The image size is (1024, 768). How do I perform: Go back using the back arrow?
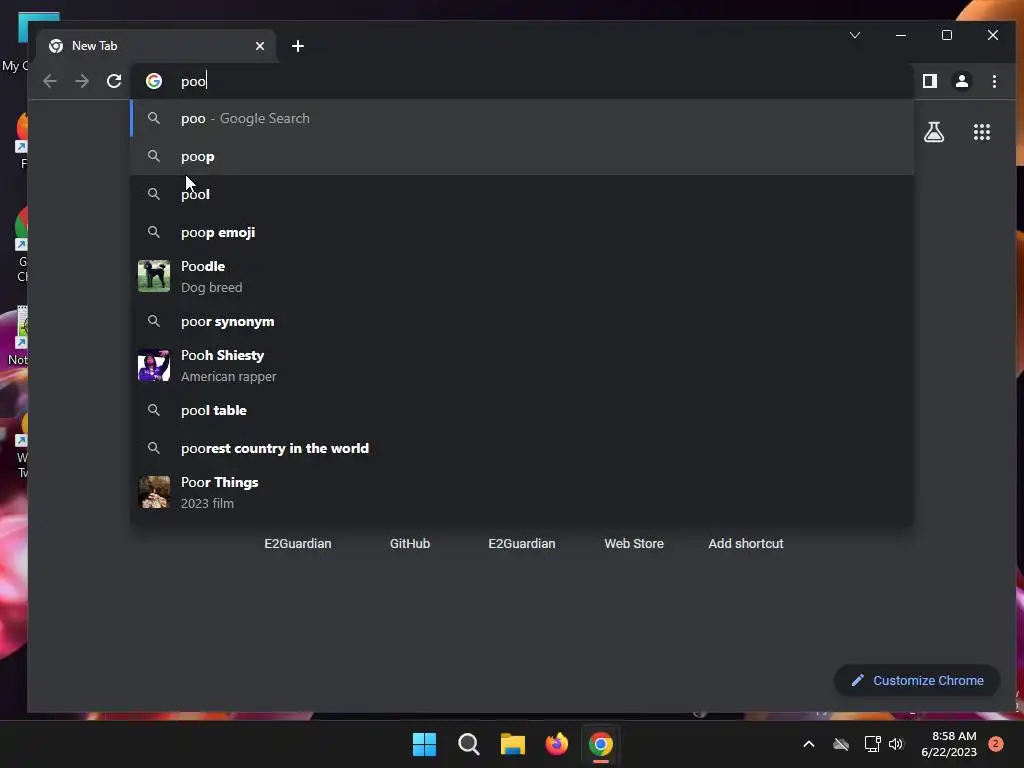pyautogui.click(x=50, y=81)
